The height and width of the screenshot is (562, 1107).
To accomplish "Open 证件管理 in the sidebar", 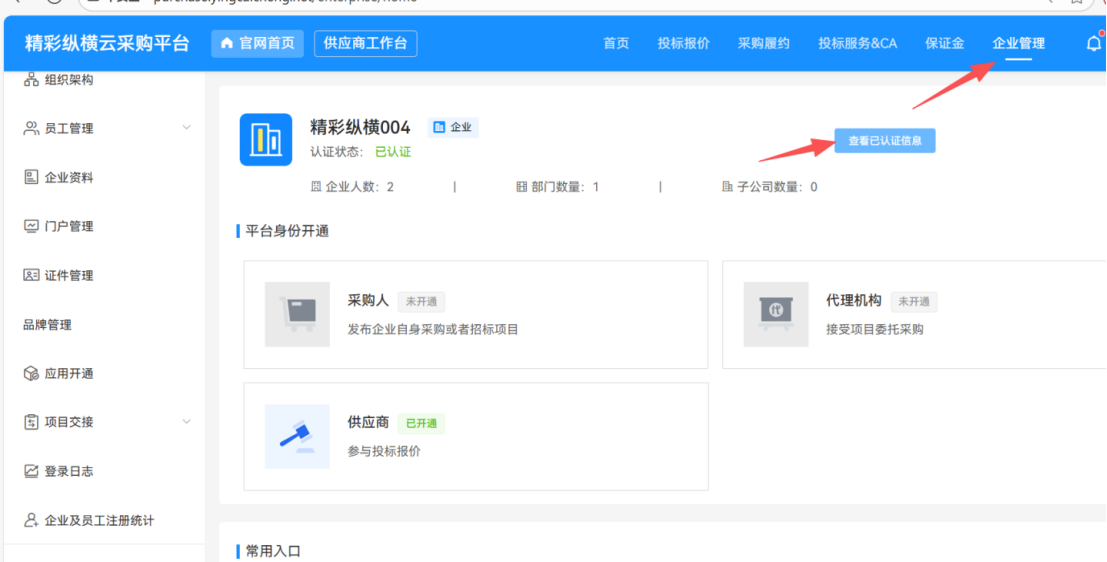I will click(68, 275).
